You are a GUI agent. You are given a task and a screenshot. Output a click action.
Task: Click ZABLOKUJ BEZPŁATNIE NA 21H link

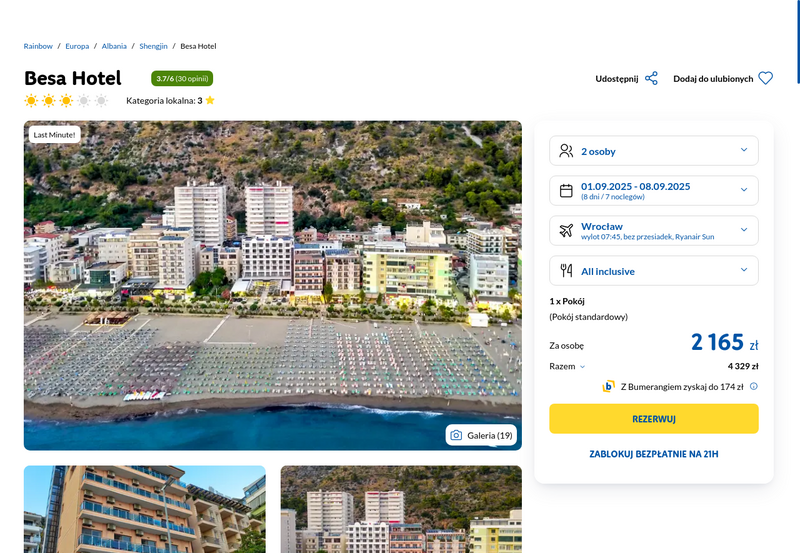tap(654, 454)
